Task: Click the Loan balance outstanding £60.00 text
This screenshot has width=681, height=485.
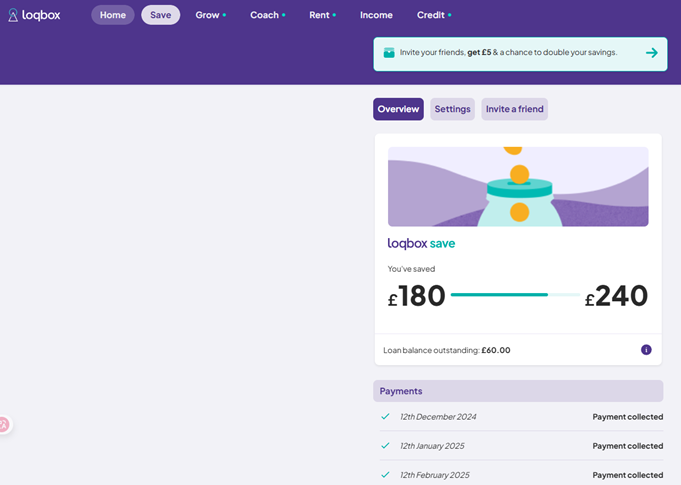Action: (x=447, y=350)
